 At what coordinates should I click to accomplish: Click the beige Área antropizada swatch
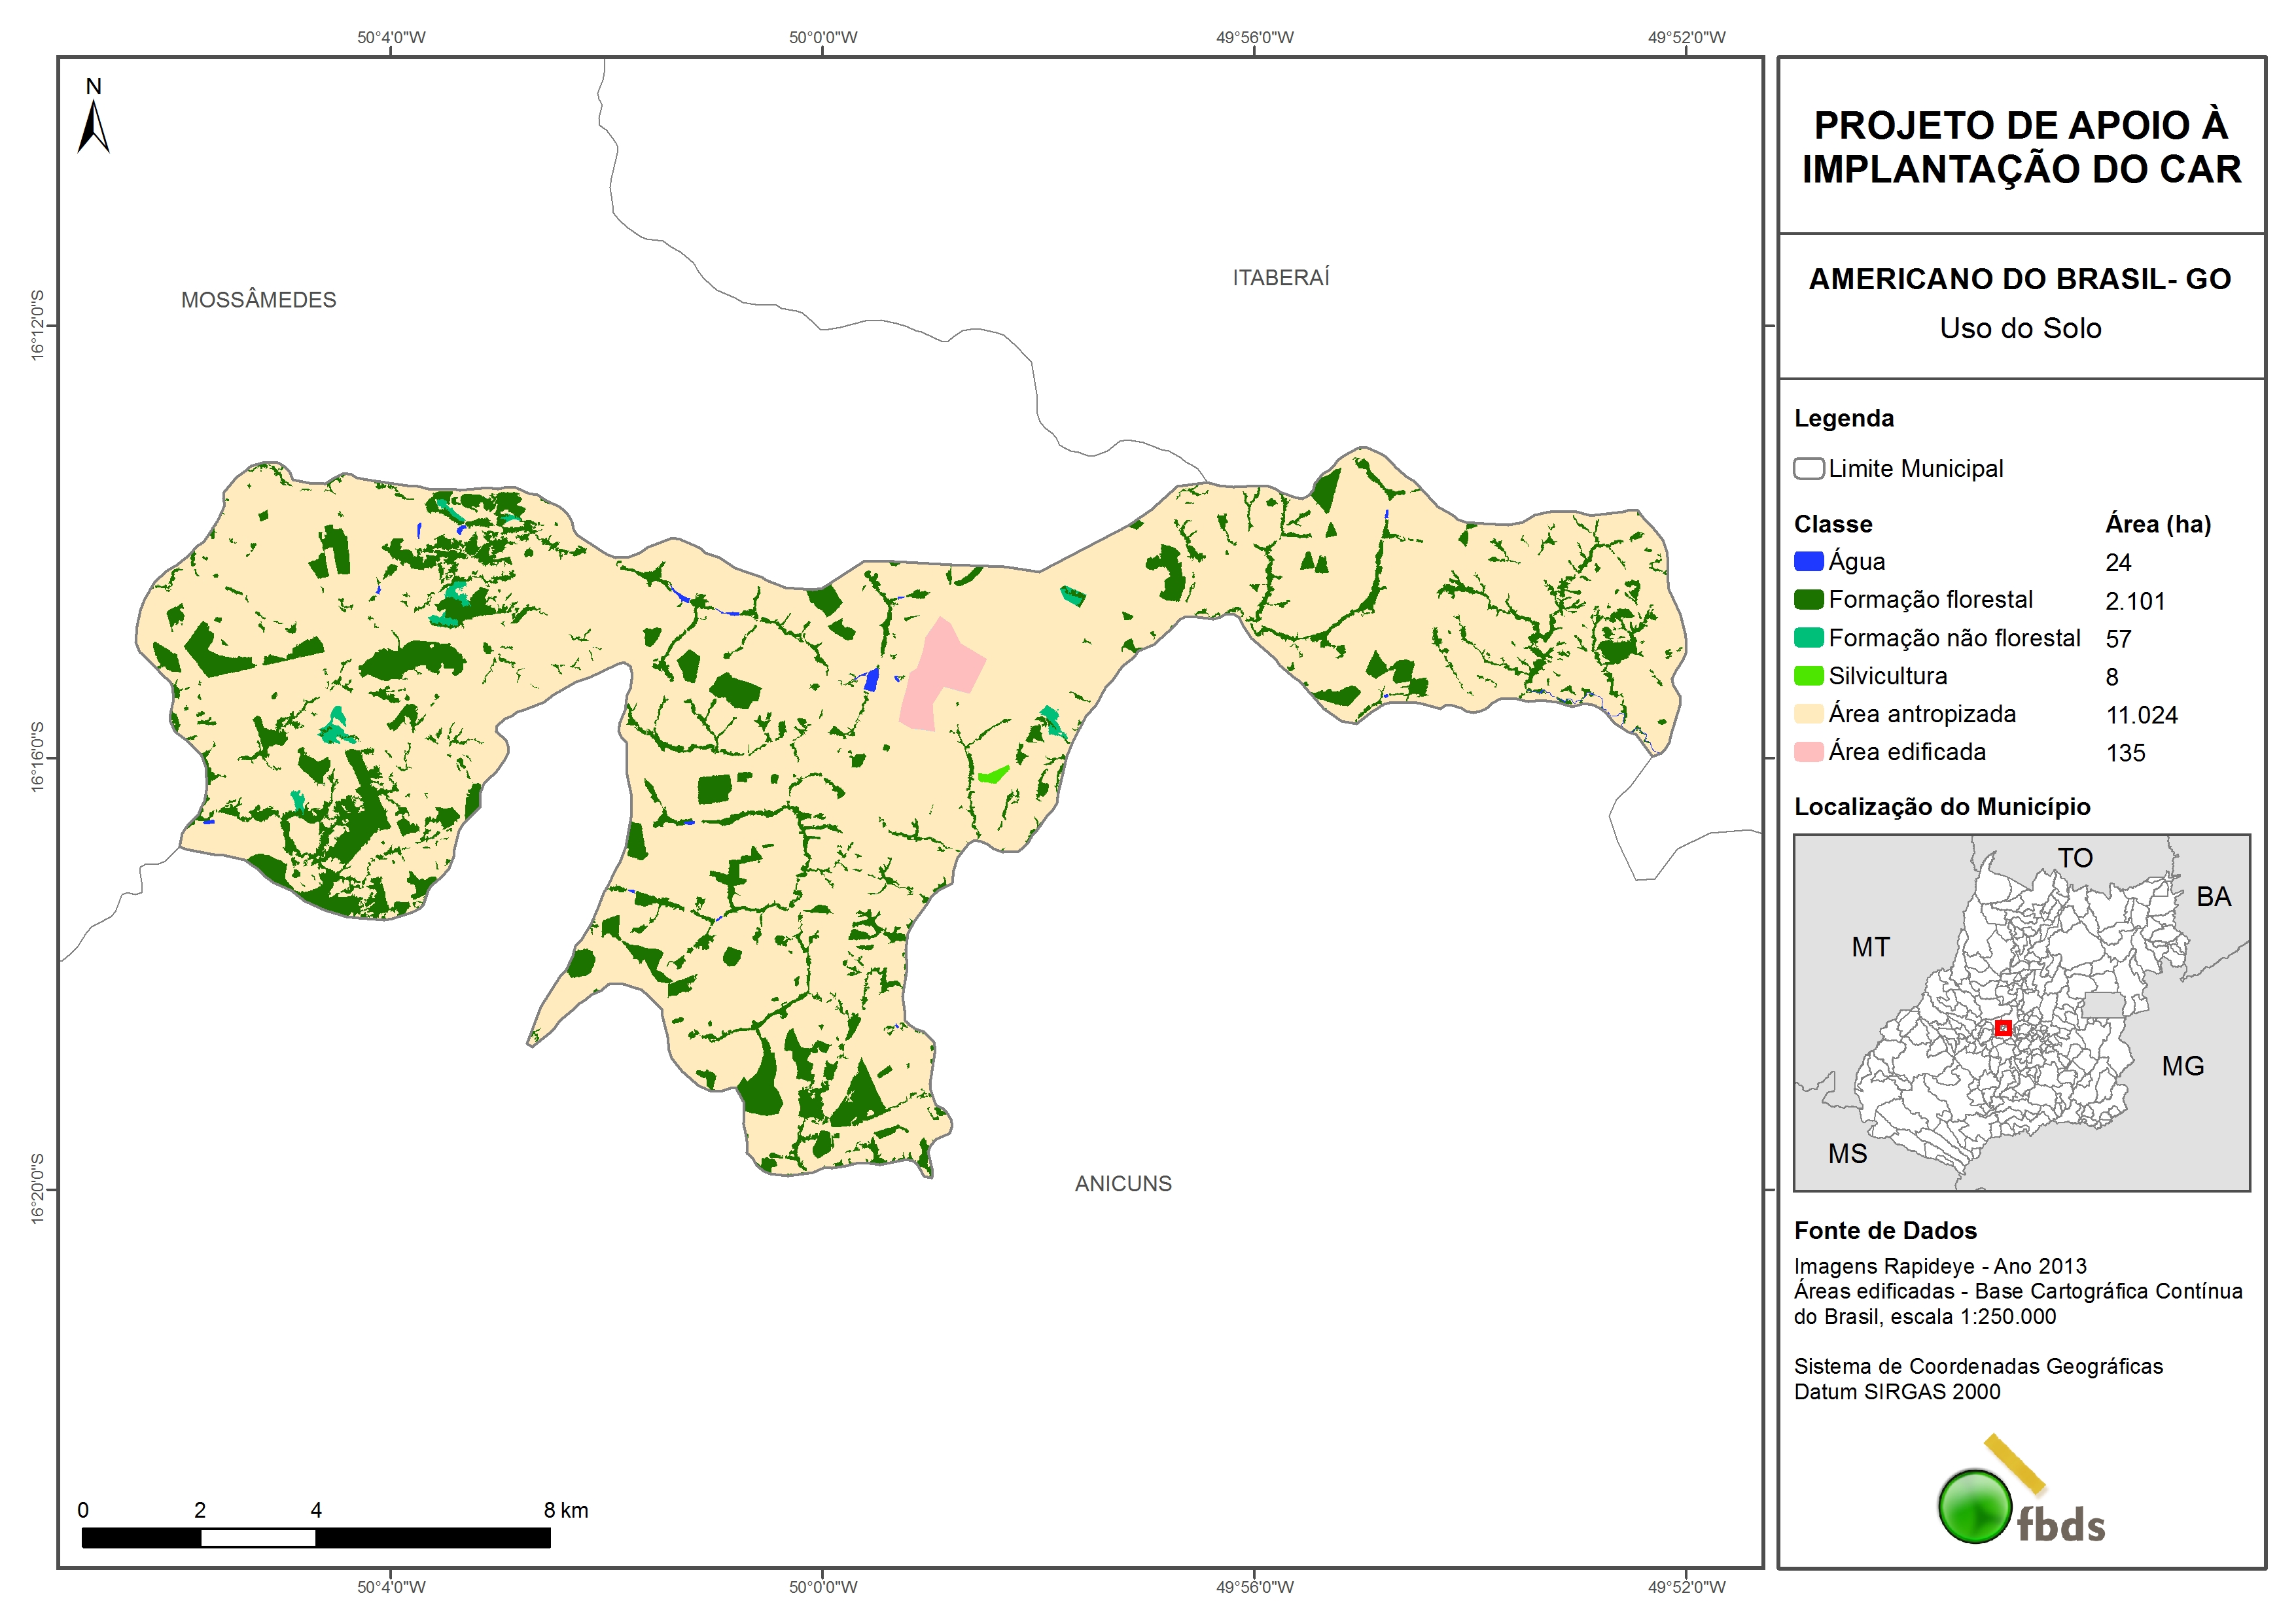tap(1808, 713)
